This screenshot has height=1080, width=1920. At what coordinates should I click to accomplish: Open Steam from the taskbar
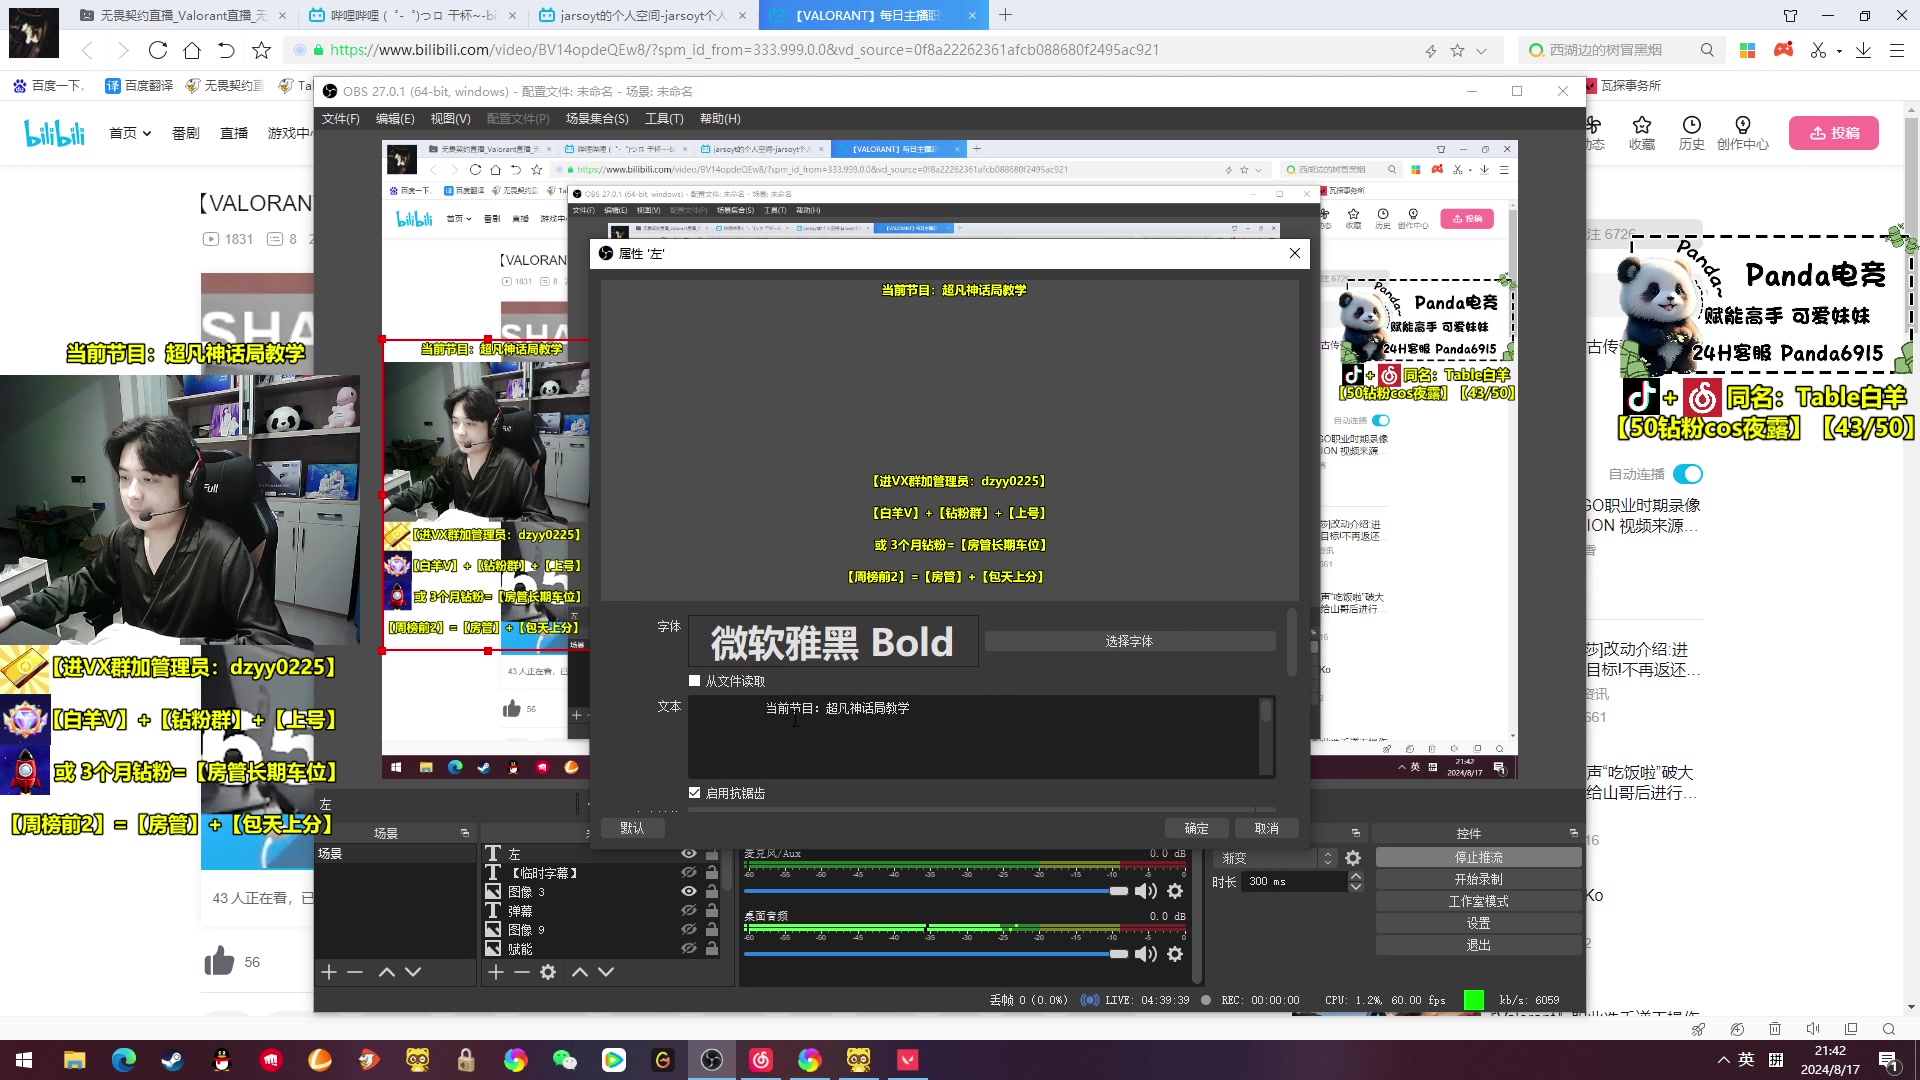173,1060
